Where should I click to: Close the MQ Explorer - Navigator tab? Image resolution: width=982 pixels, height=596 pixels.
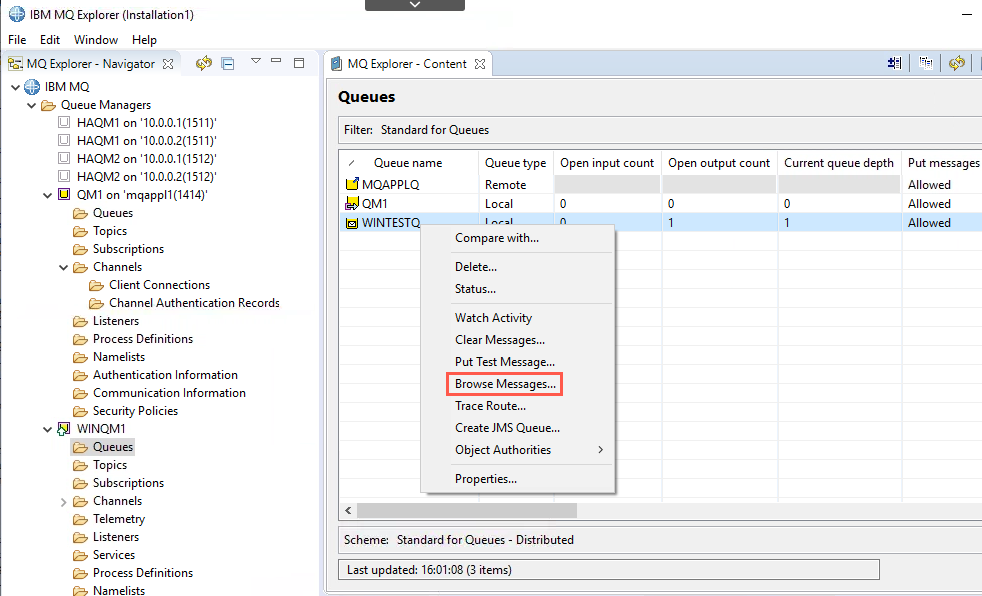(x=168, y=64)
